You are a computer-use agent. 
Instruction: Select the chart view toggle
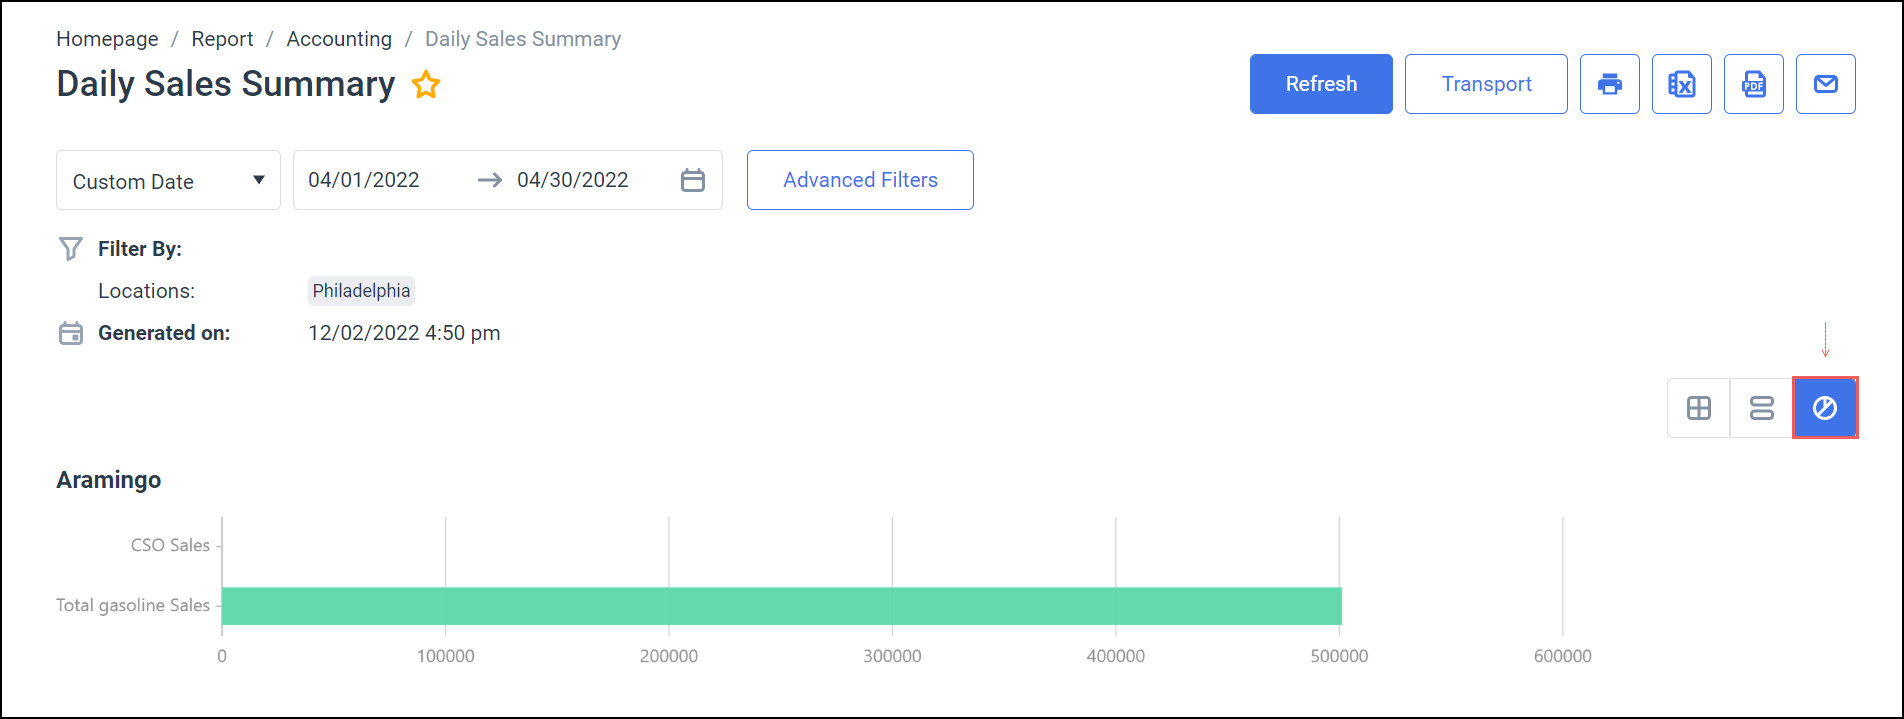(x=1824, y=408)
